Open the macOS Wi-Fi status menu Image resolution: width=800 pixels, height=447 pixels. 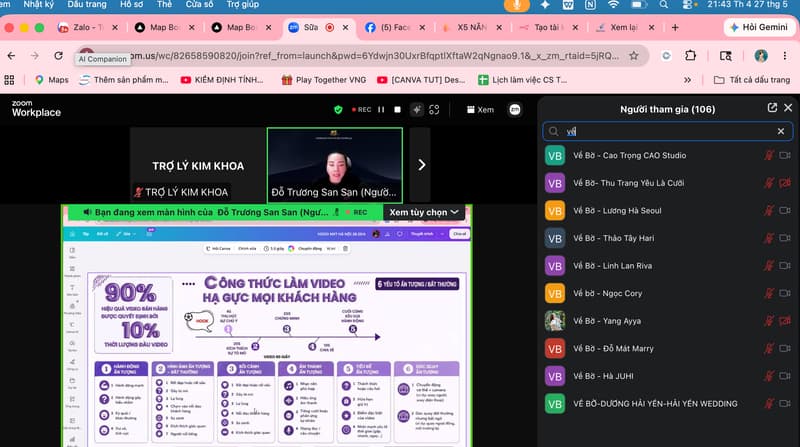[613, 5]
